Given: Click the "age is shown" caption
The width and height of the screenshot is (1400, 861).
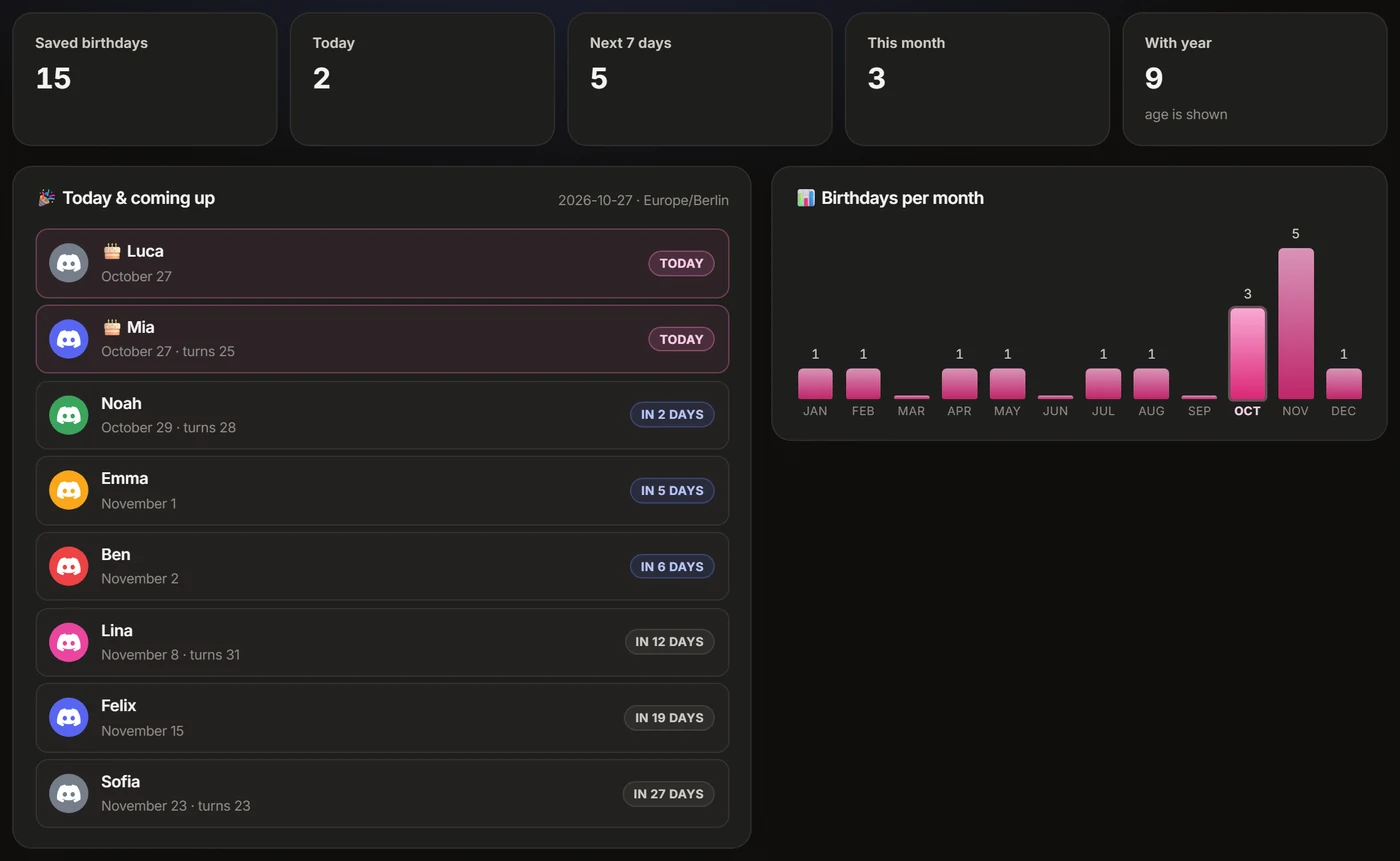Looking at the screenshot, I should (1186, 114).
